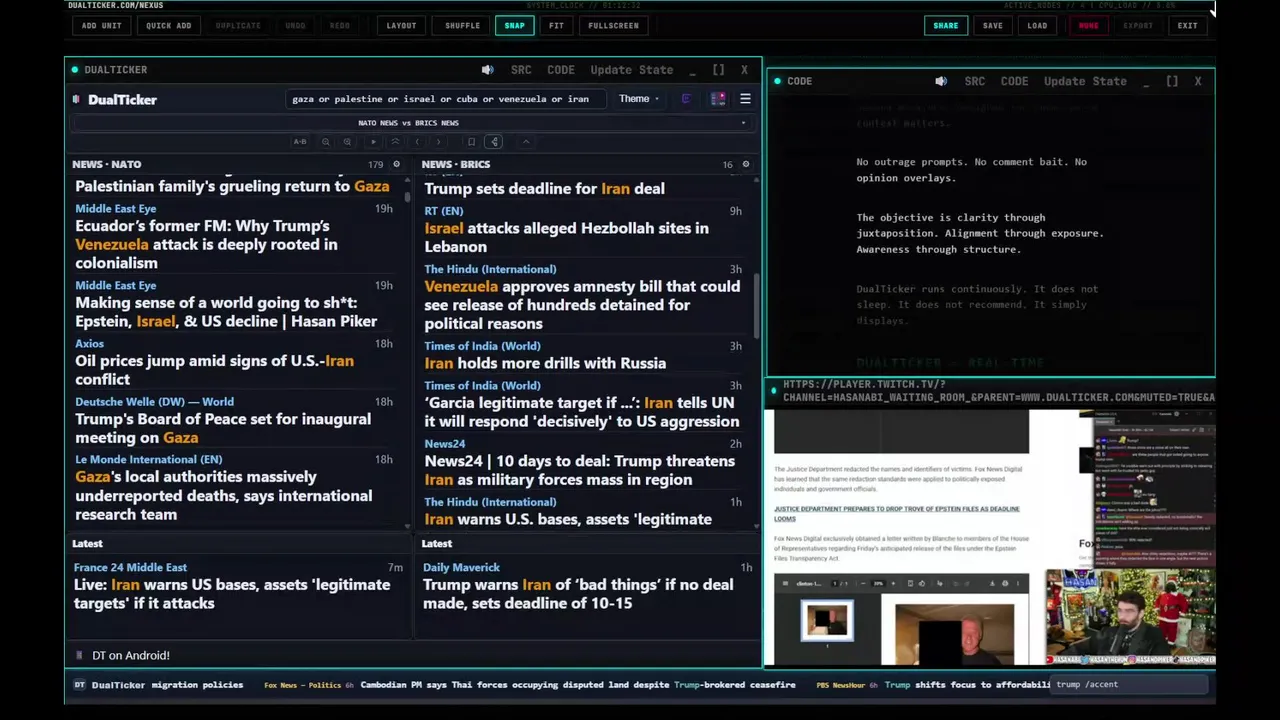
Task: Click Middle East Eye source above Ecuador headline
Action: tap(116, 209)
